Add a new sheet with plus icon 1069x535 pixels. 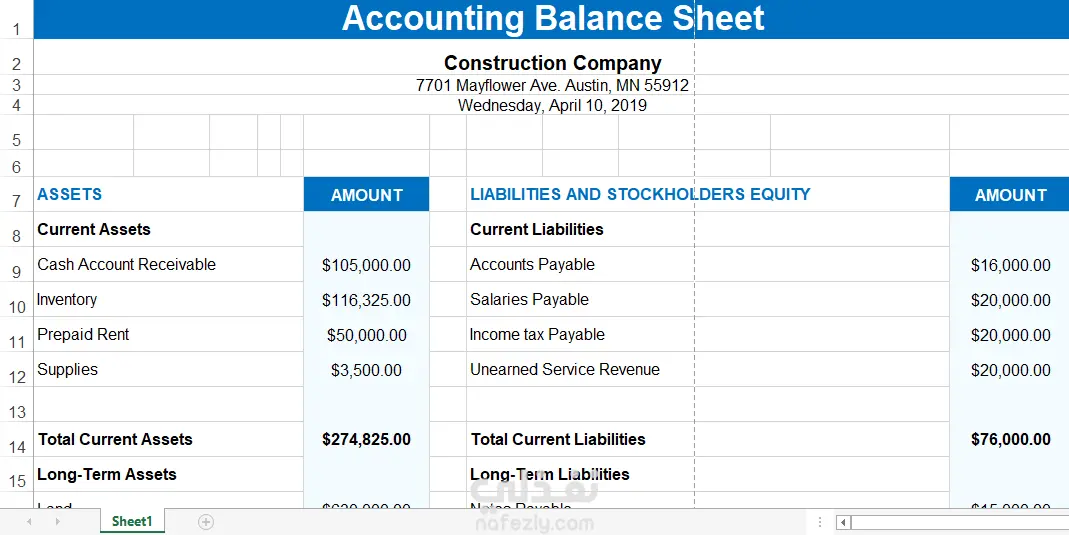point(206,522)
